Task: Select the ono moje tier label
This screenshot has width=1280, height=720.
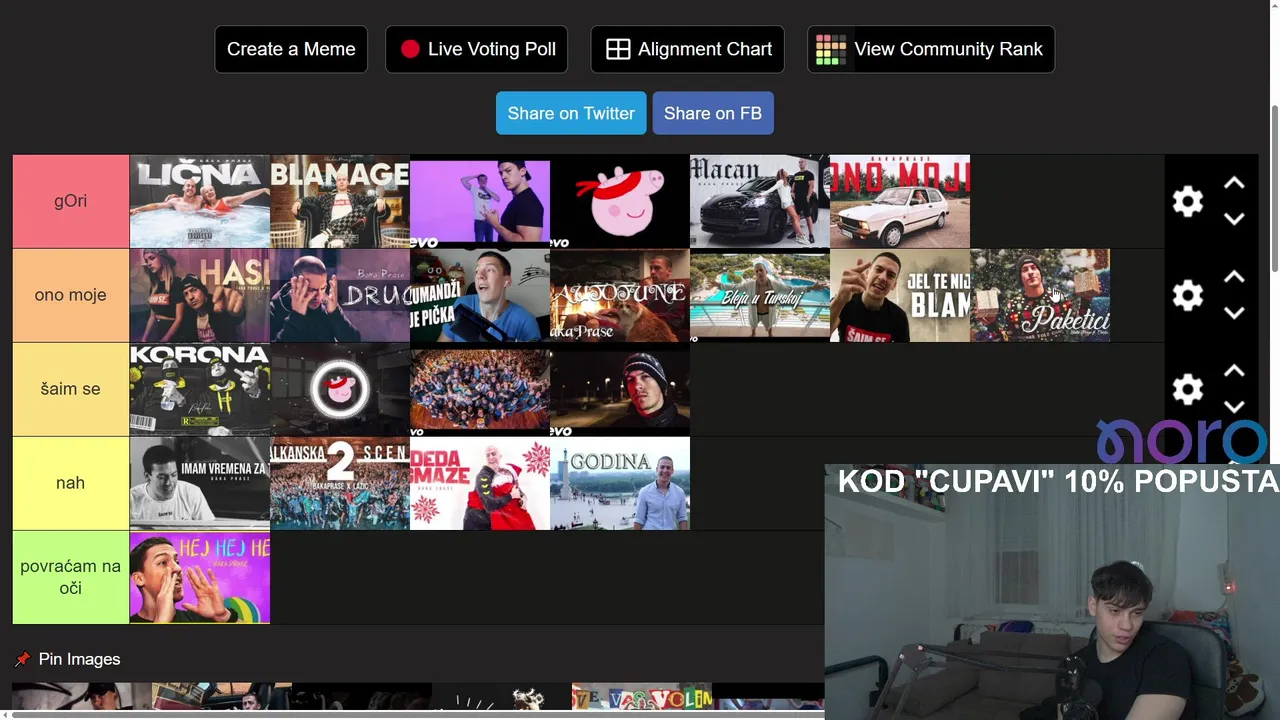Action: 71,295
